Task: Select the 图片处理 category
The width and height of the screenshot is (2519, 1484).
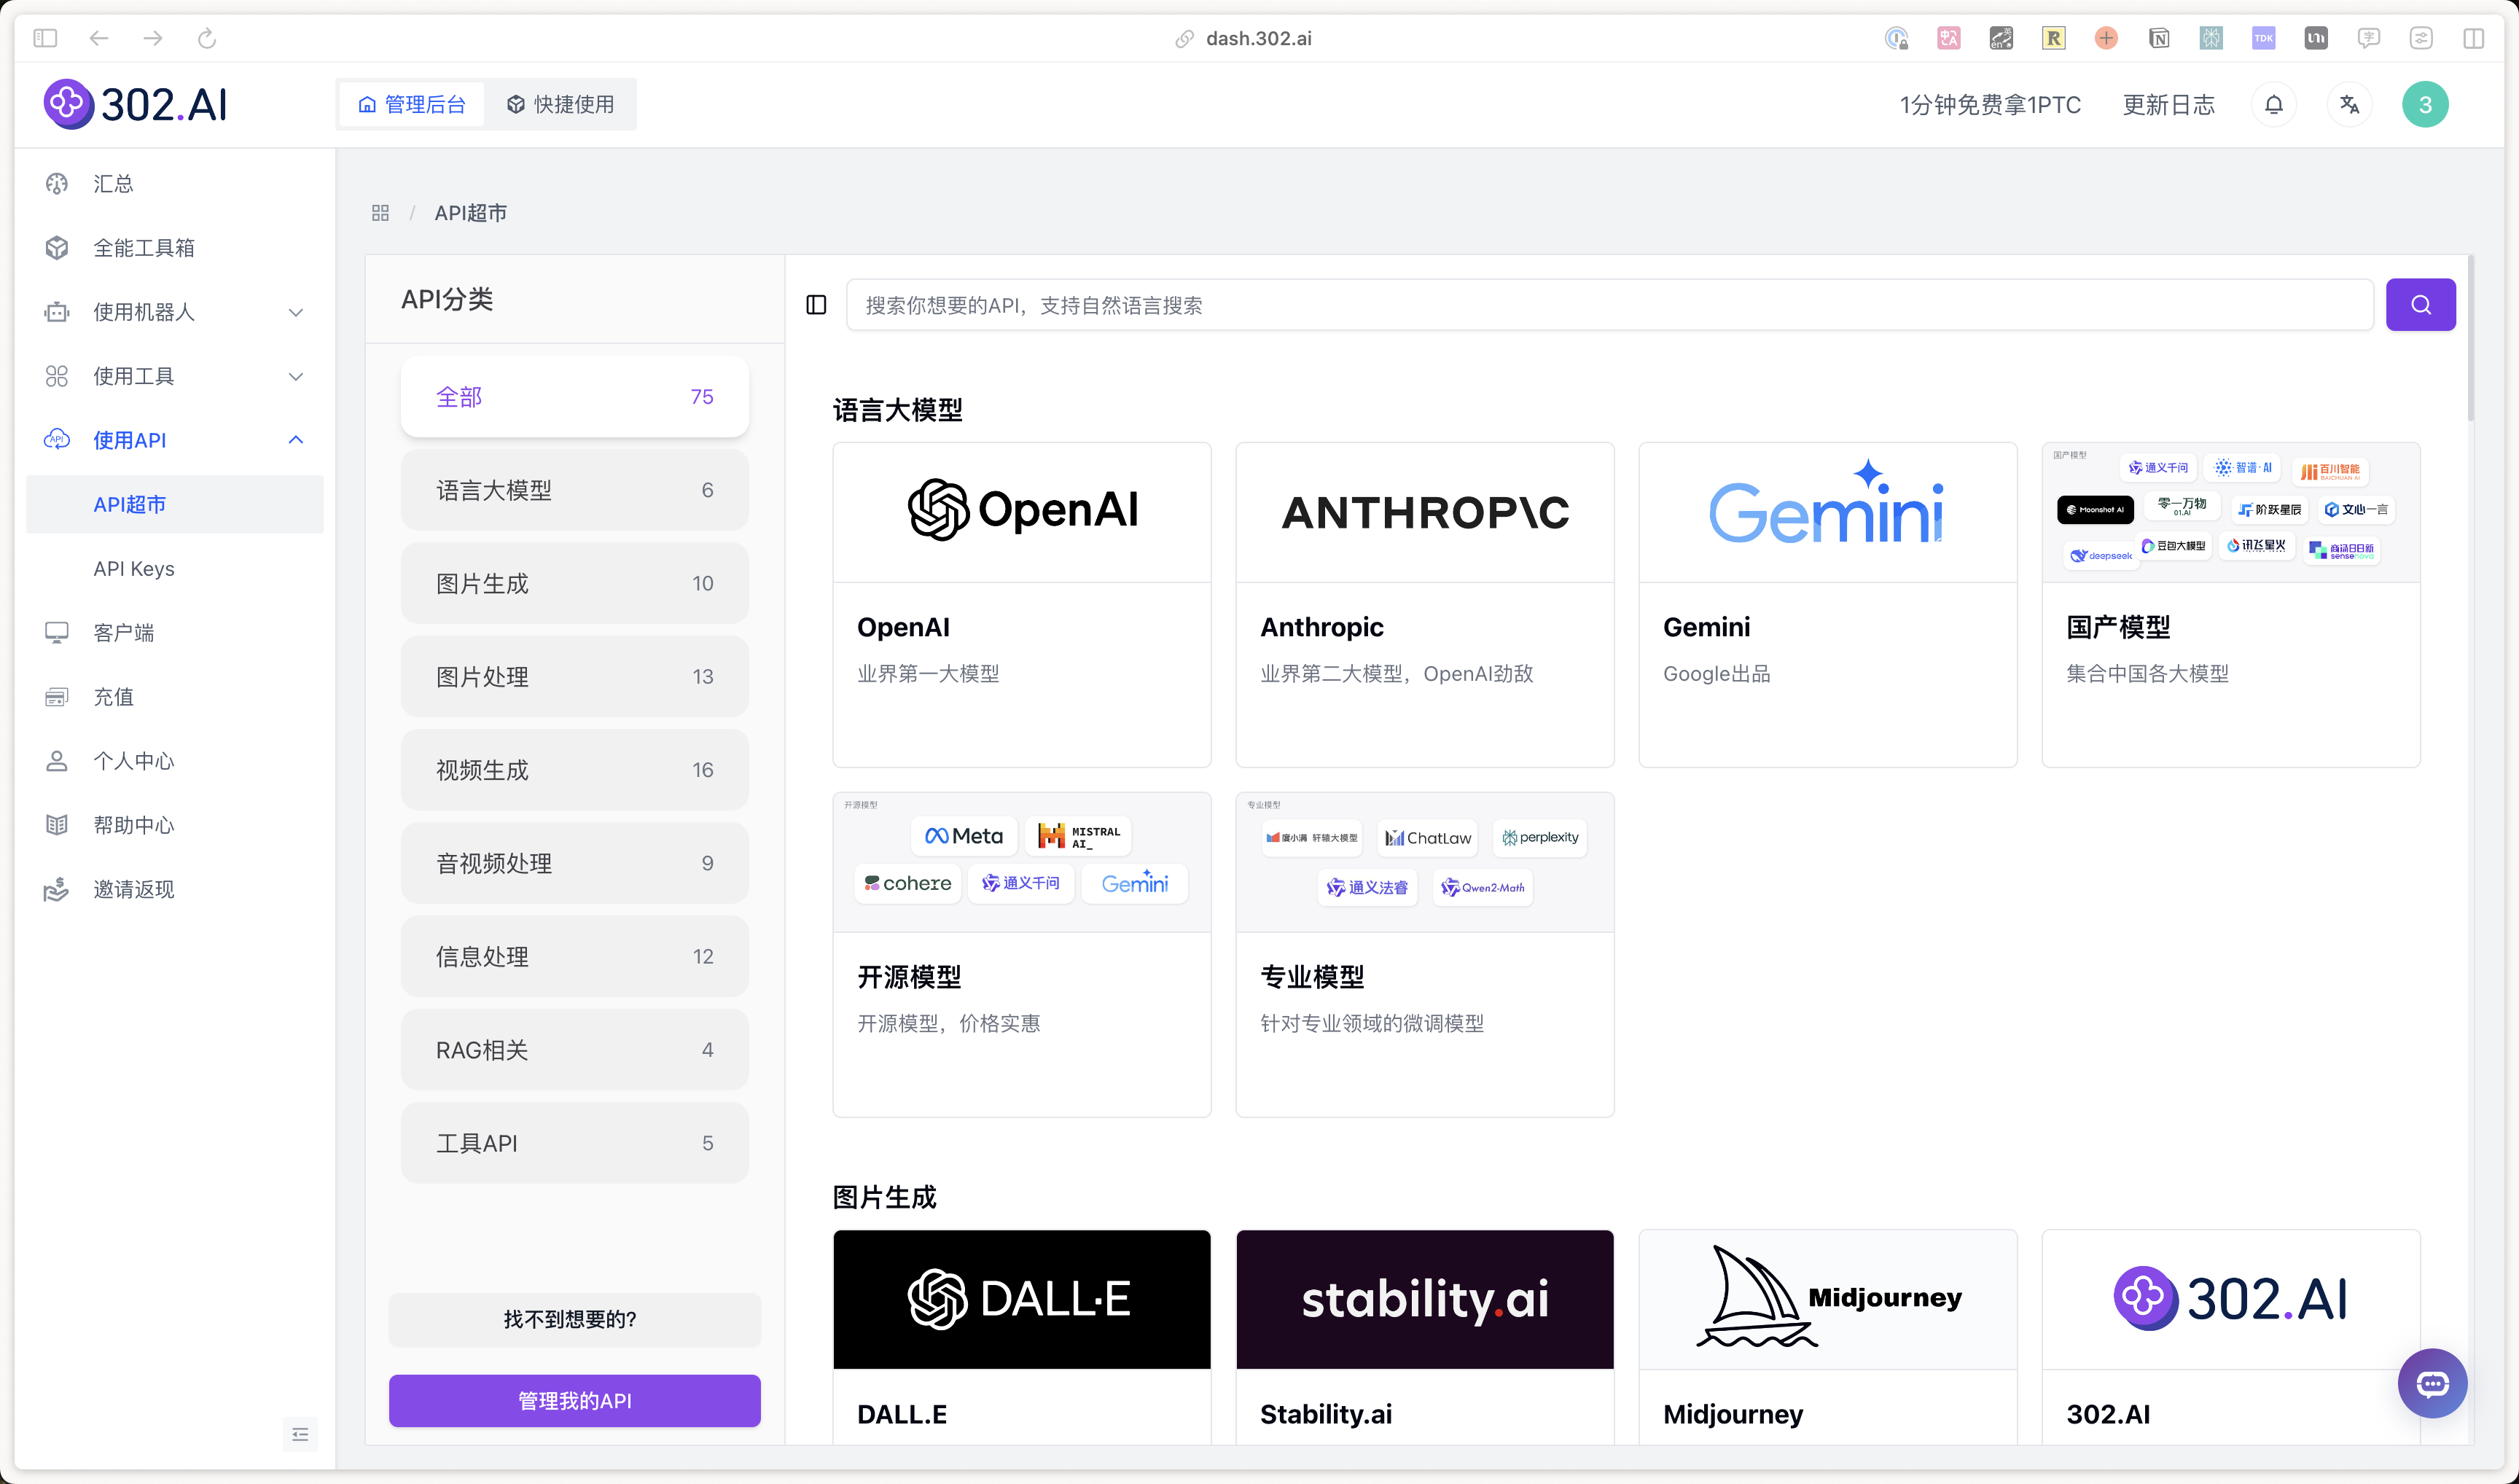Action: coord(575,677)
